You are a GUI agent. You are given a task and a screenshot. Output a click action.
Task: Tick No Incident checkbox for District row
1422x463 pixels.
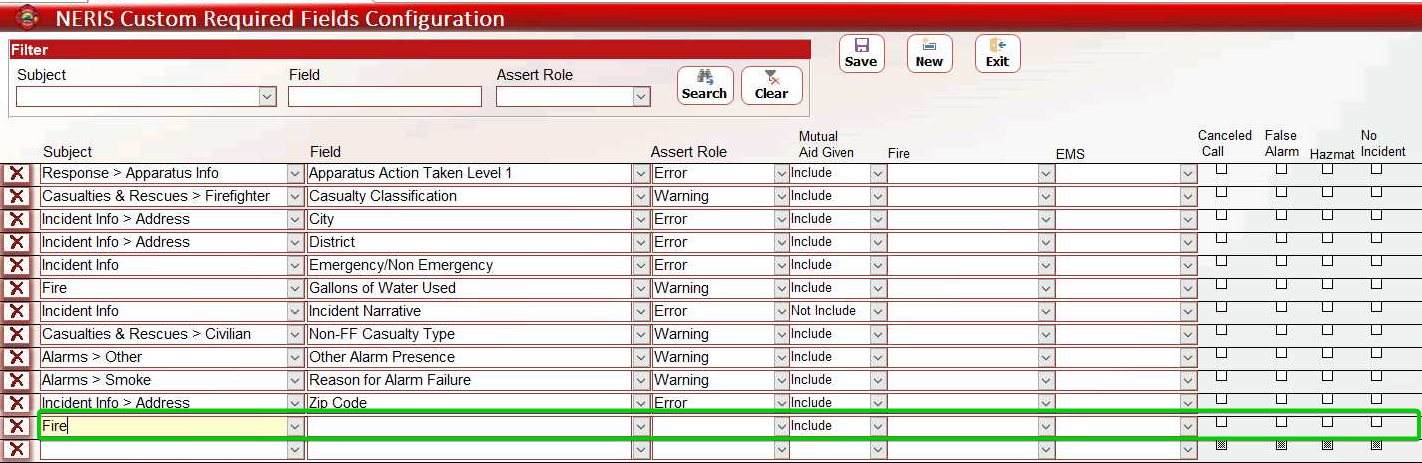coord(1376,238)
